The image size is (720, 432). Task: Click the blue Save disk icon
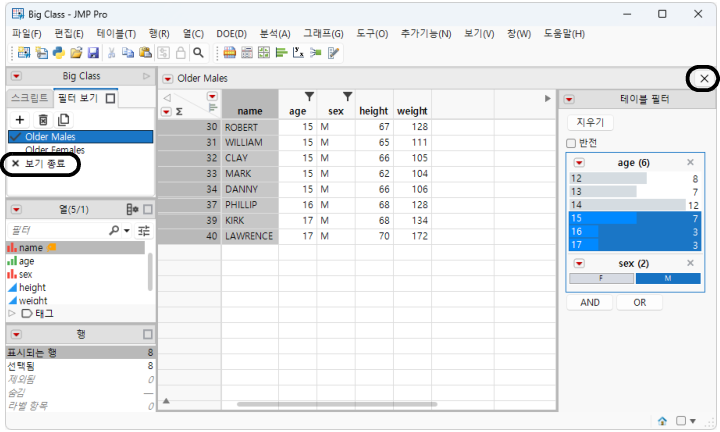(x=93, y=53)
